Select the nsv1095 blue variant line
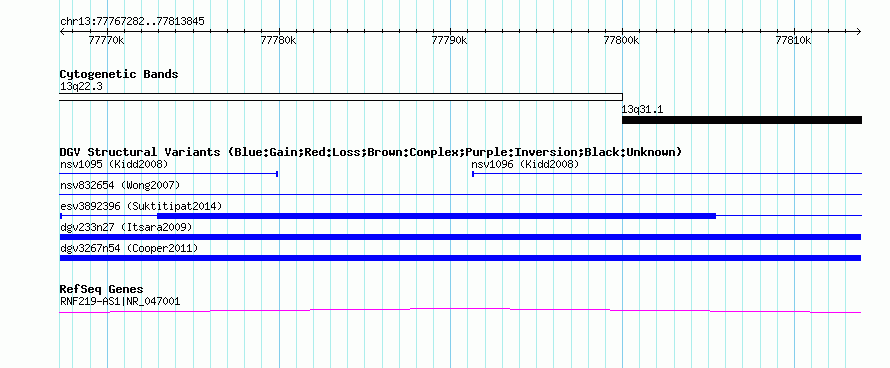Image resolution: width=890 pixels, height=368 pixels. [x=169, y=174]
